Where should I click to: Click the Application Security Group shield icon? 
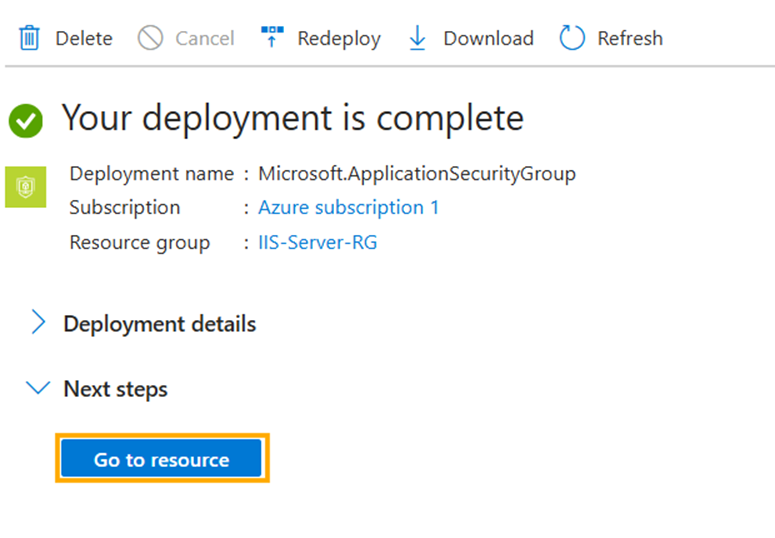coord(26,187)
